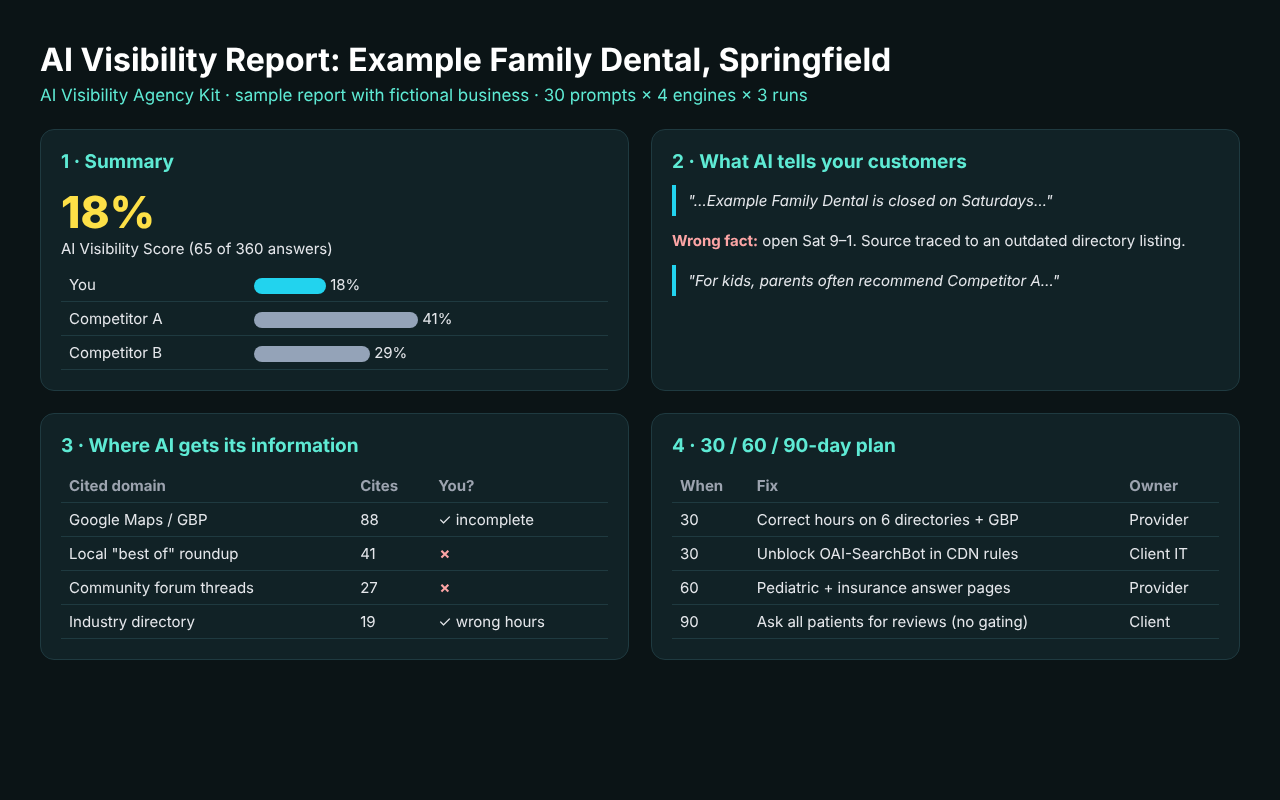Click the cite count 88
The width and height of the screenshot is (1280, 800).
(370, 520)
